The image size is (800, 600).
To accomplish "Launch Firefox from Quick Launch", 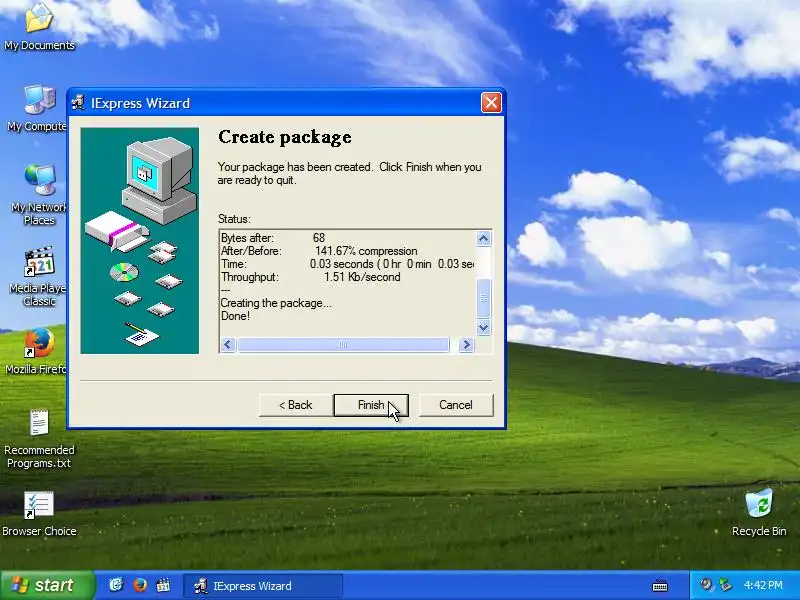I will pyautogui.click(x=140, y=585).
